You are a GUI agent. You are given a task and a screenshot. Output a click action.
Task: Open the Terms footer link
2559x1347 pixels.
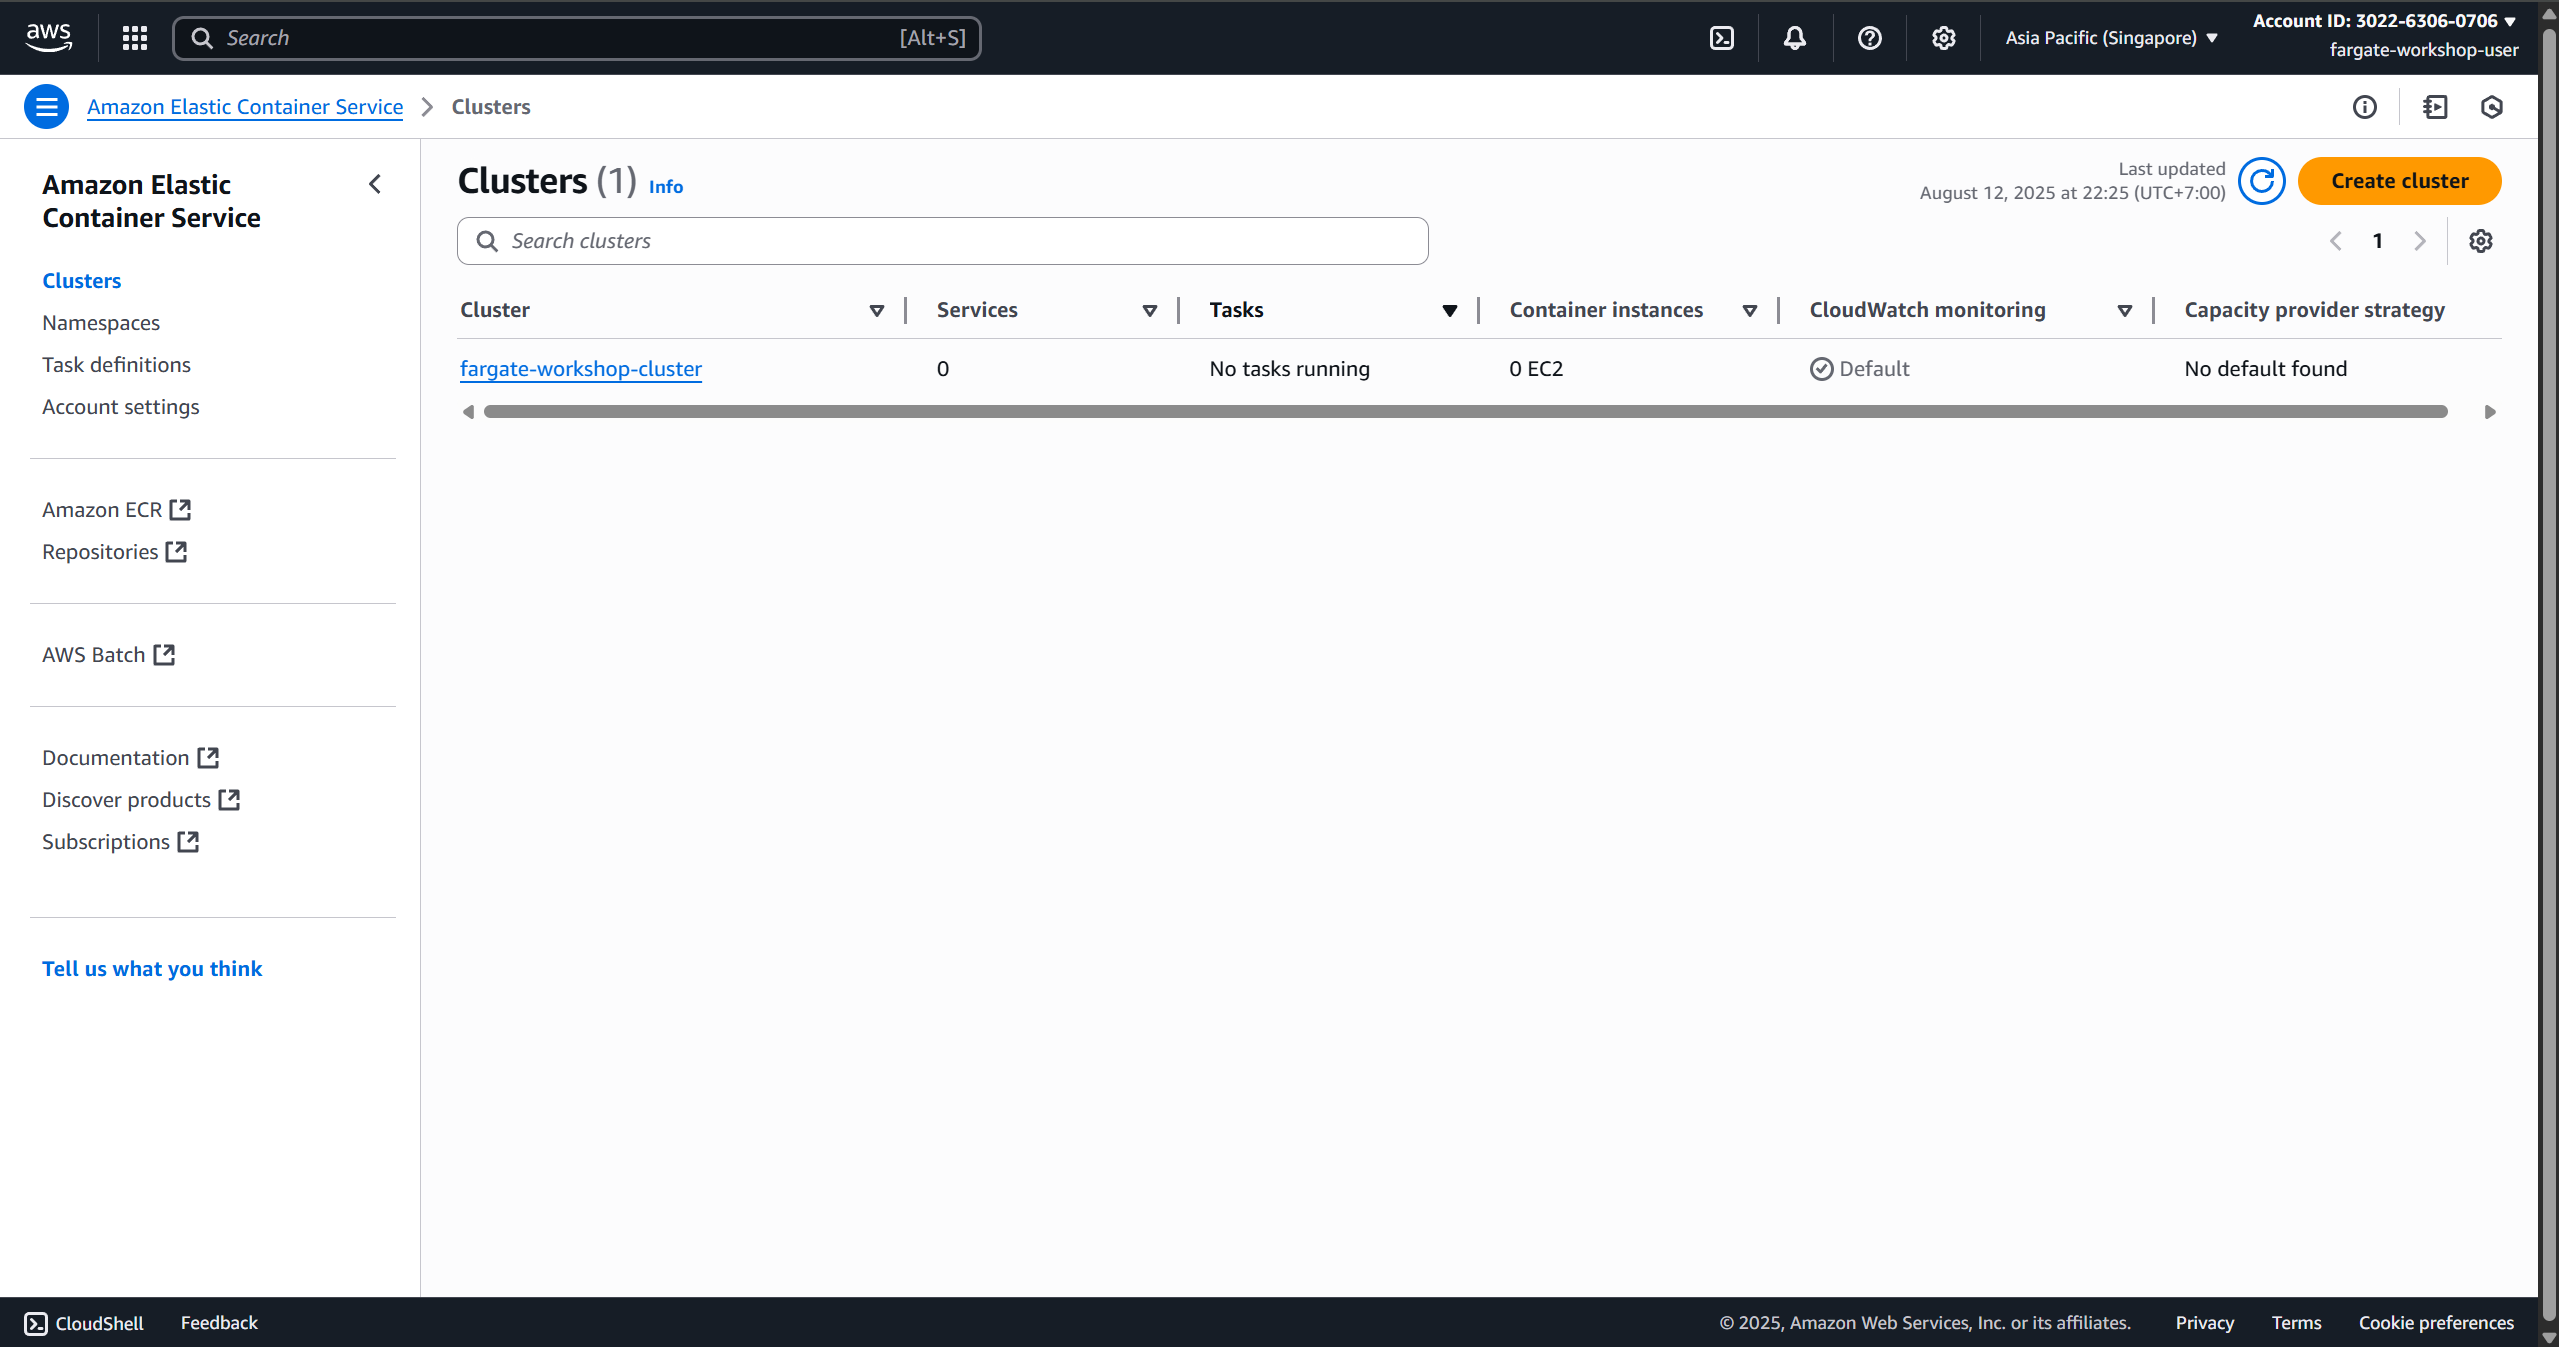[2296, 1323]
